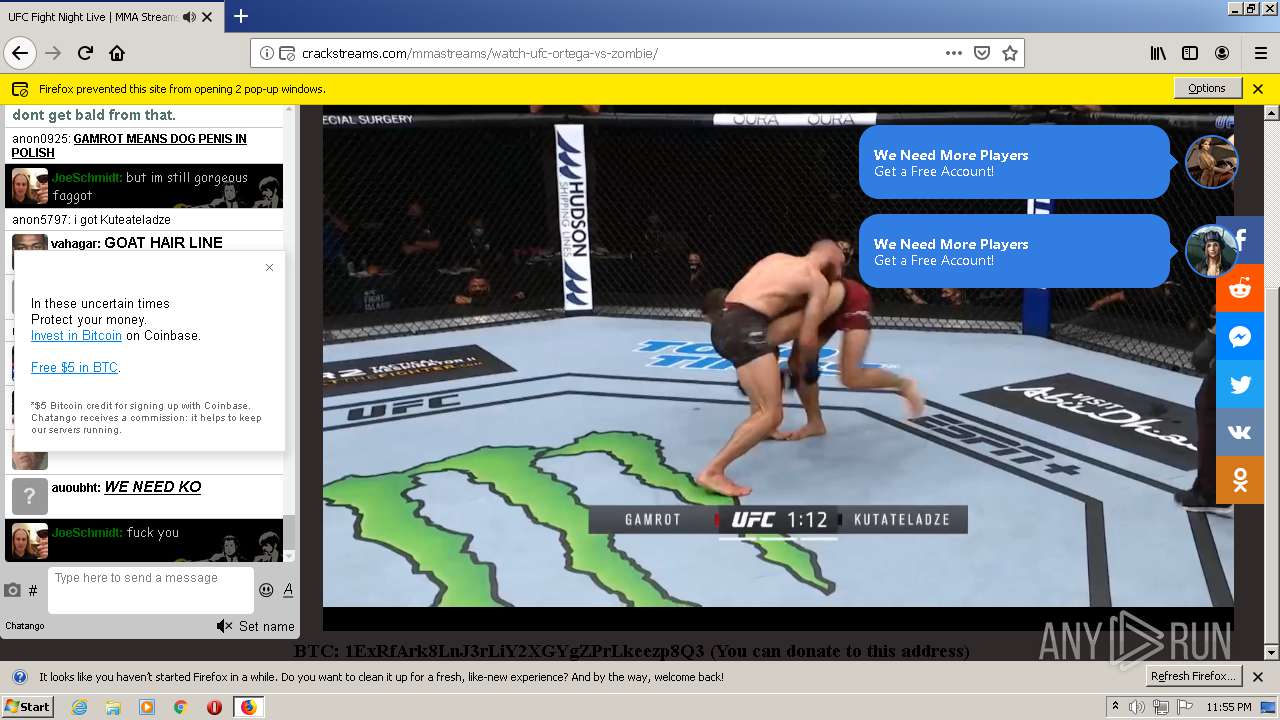The height and width of the screenshot is (720, 1280).
Task: Select the UFC Fight Night Live tab
Action: (x=110, y=17)
